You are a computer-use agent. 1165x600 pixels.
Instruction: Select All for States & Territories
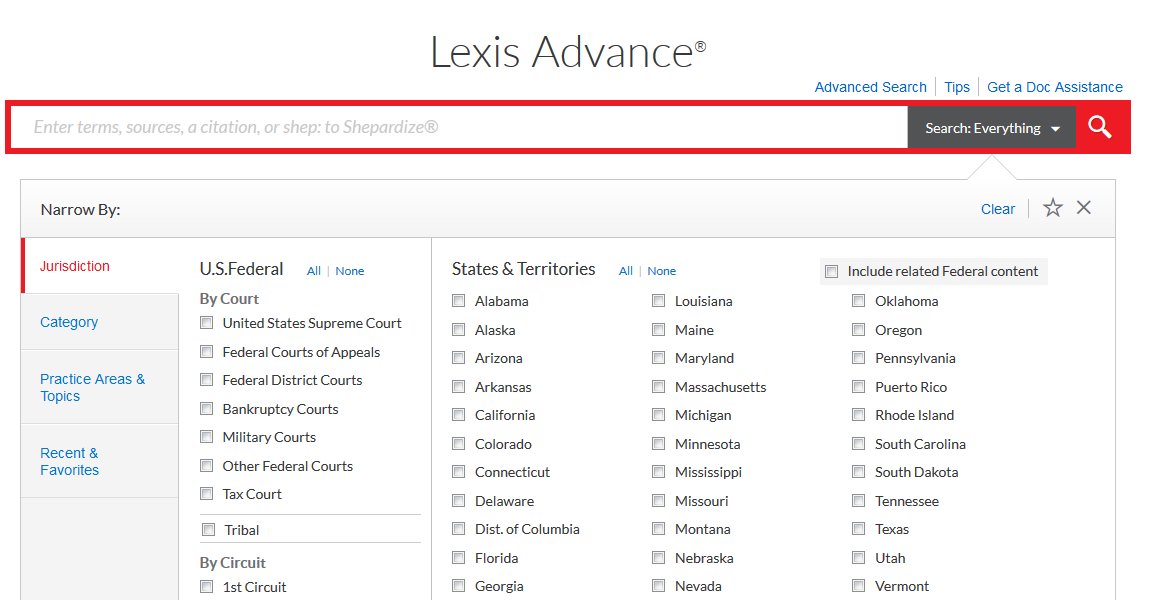pyautogui.click(x=625, y=270)
